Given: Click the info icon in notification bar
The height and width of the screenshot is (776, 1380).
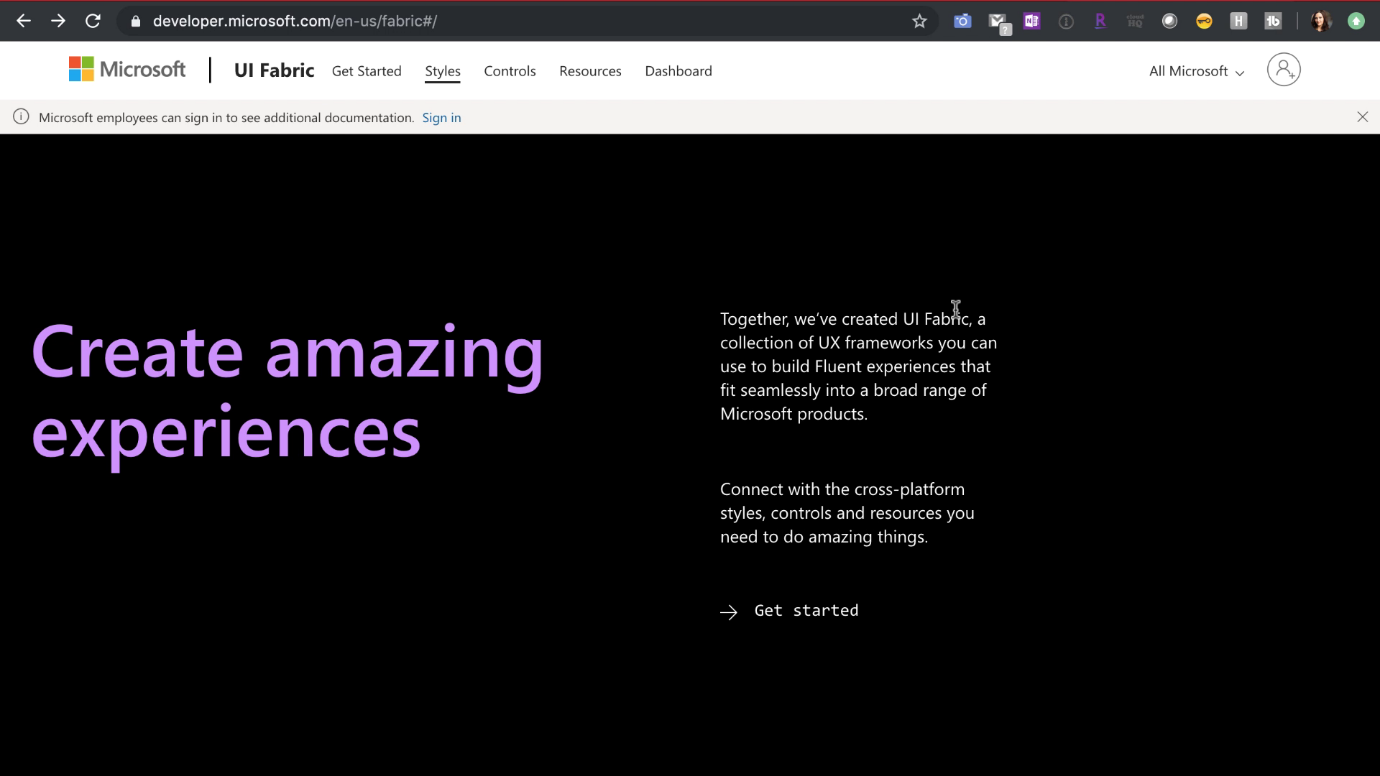Looking at the screenshot, I should tap(21, 117).
